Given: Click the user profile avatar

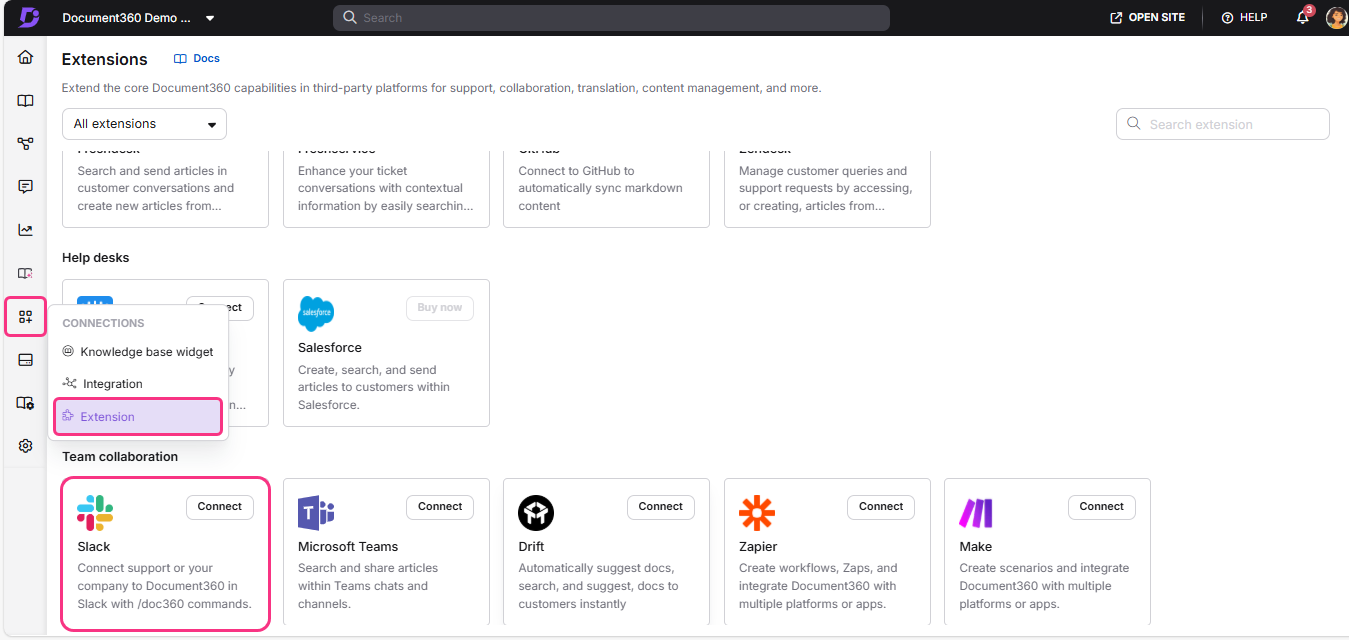Looking at the screenshot, I should [1336, 18].
